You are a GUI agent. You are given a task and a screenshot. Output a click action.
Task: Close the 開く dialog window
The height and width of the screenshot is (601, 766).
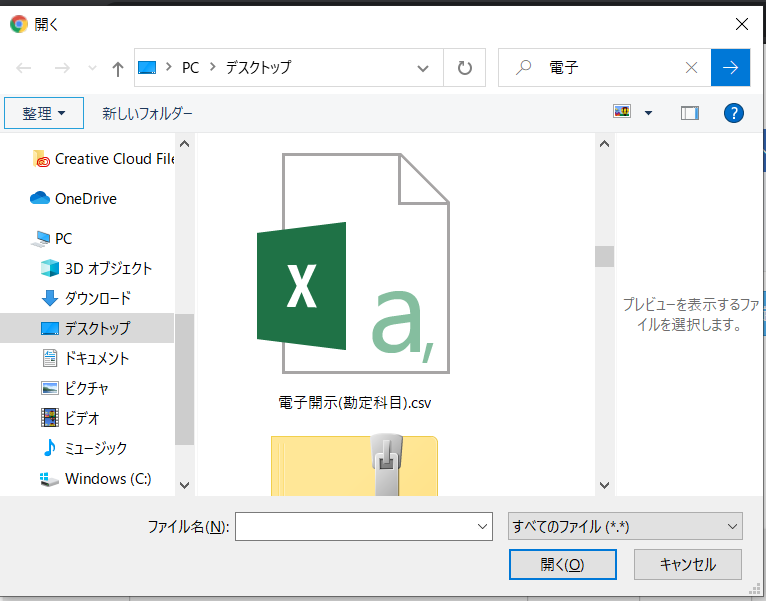[742, 23]
